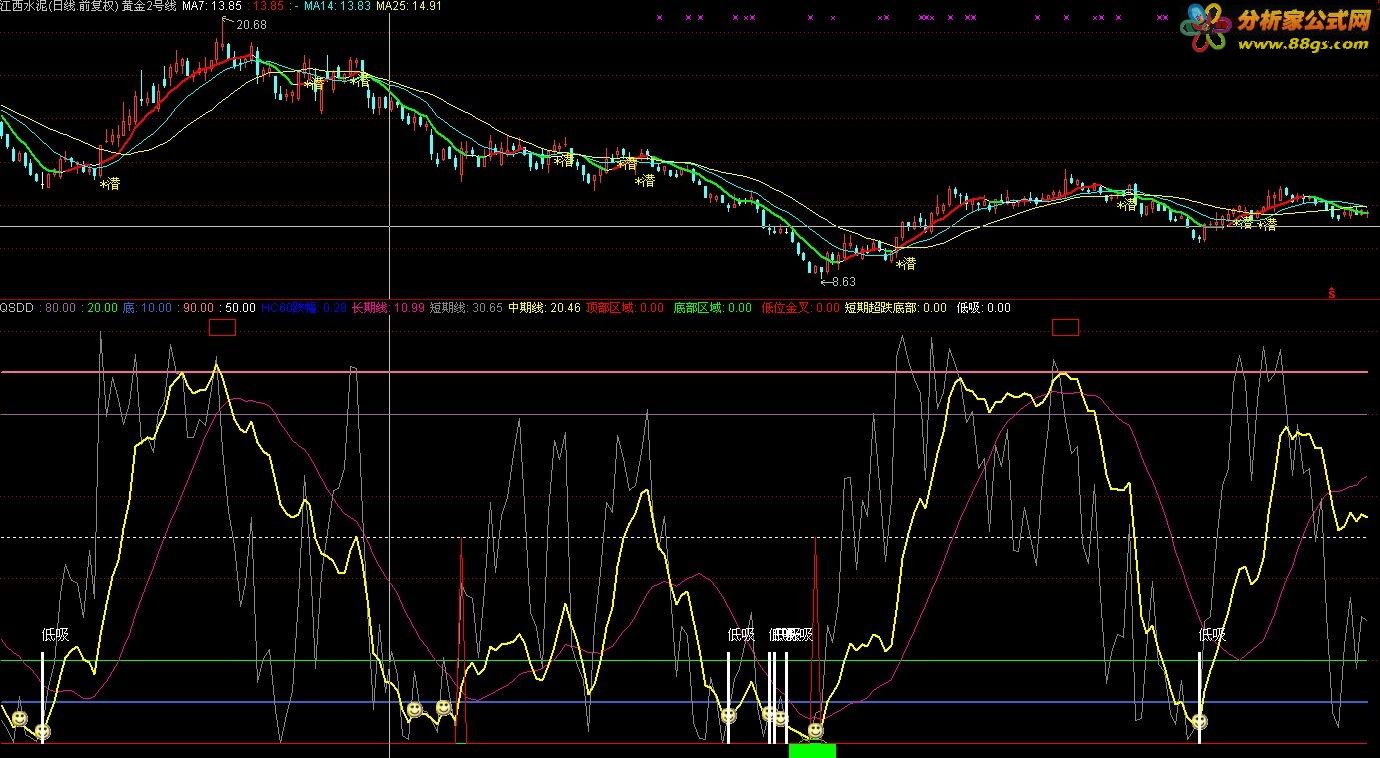Click the QSDD indicator name label
Screen dimensions: 1380x758
[x=17, y=308]
